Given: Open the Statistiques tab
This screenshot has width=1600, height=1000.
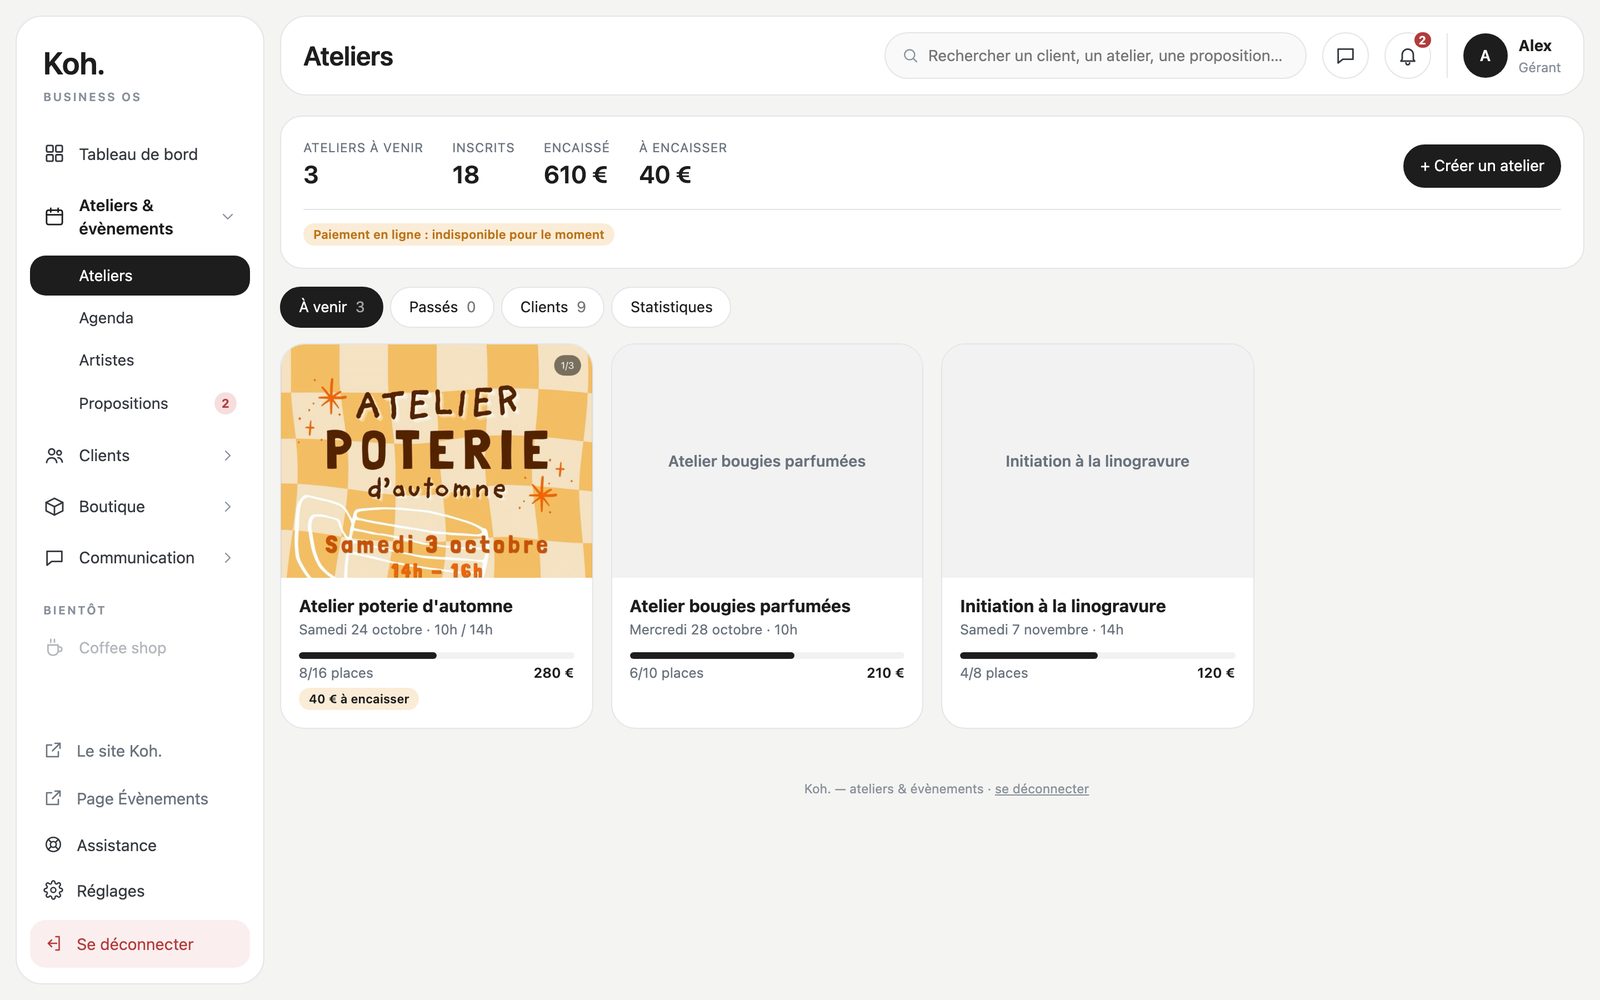Looking at the screenshot, I should click(671, 307).
